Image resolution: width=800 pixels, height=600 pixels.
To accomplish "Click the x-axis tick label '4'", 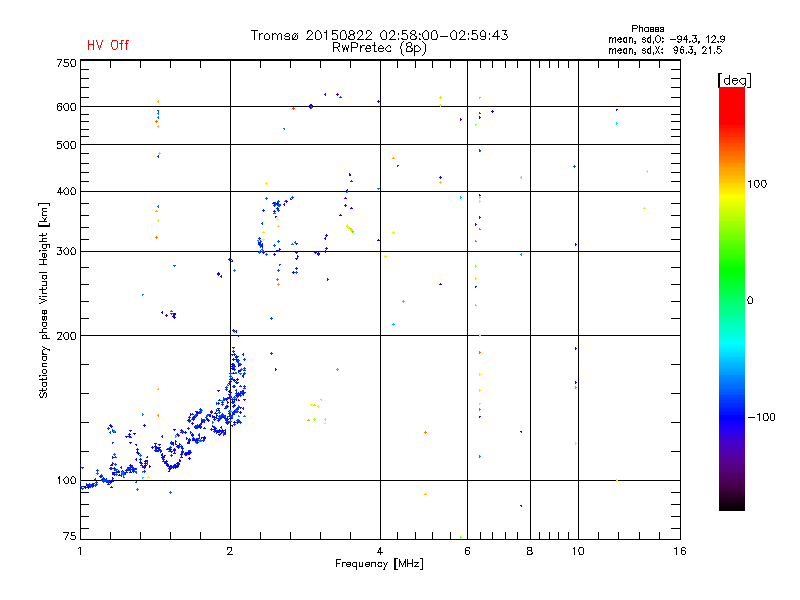I will click(x=380, y=551).
